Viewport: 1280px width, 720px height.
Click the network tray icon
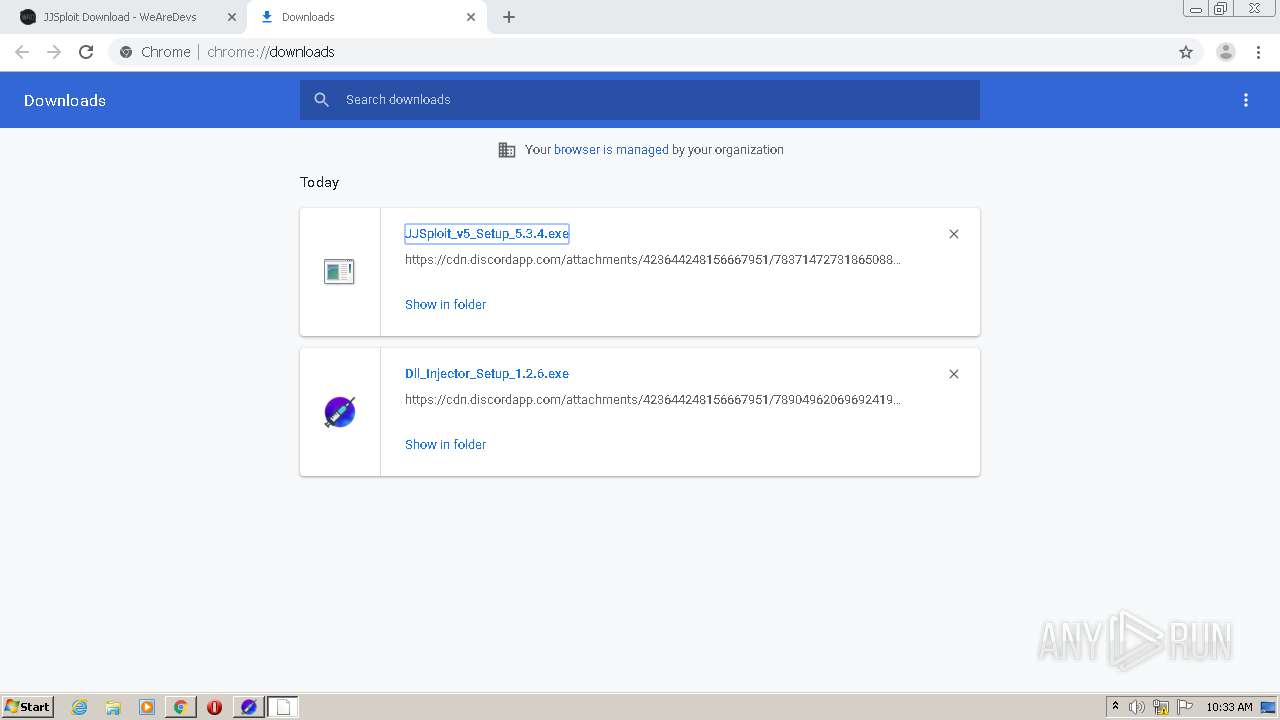1161,707
